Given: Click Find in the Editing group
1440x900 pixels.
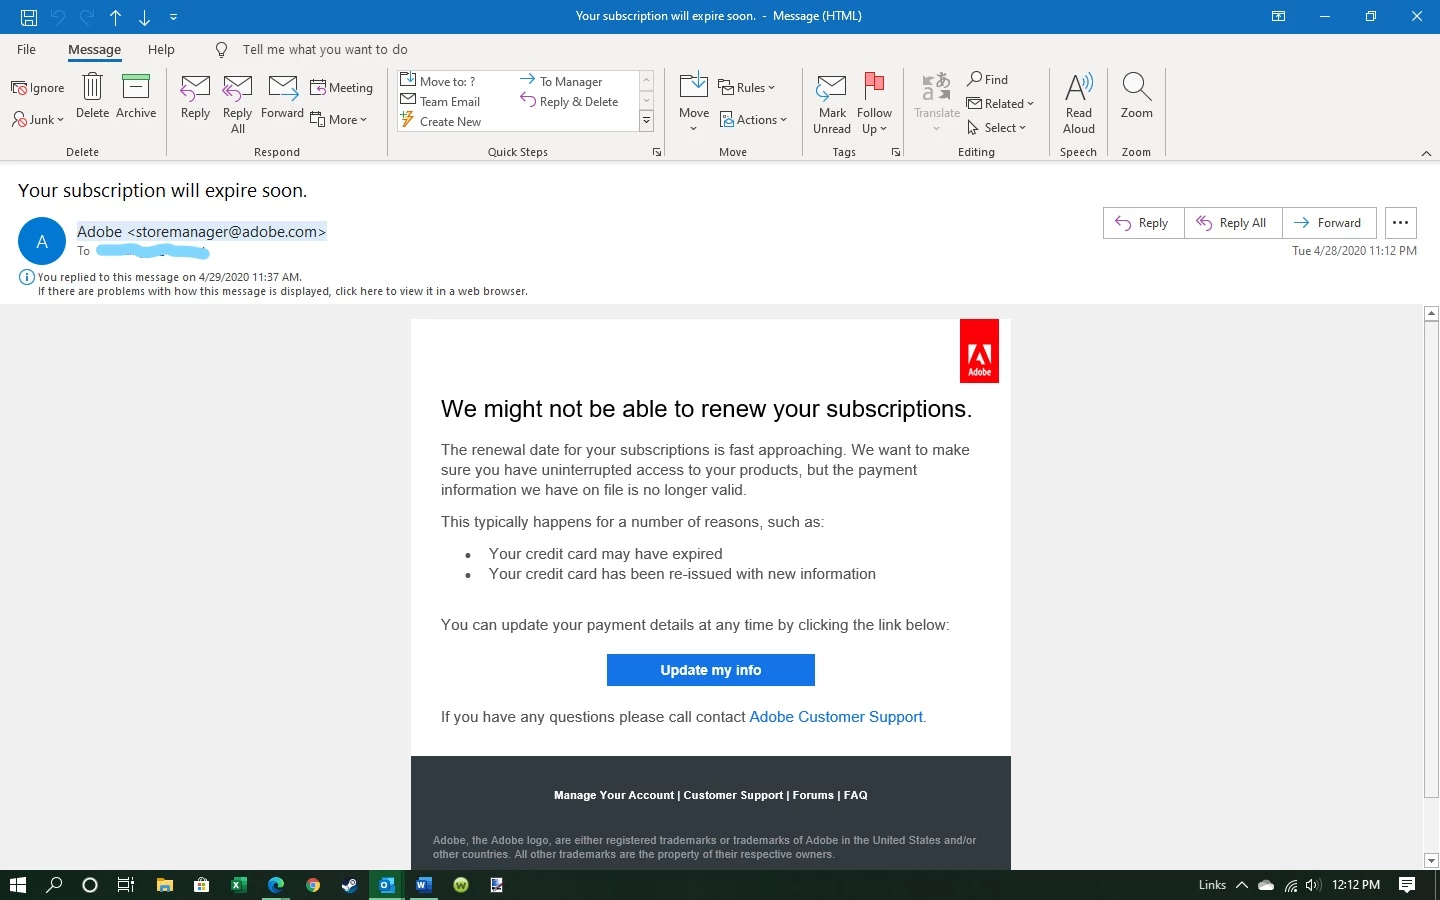Looking at the screenshot, I should pyautogui.click(x=988, y=79).
